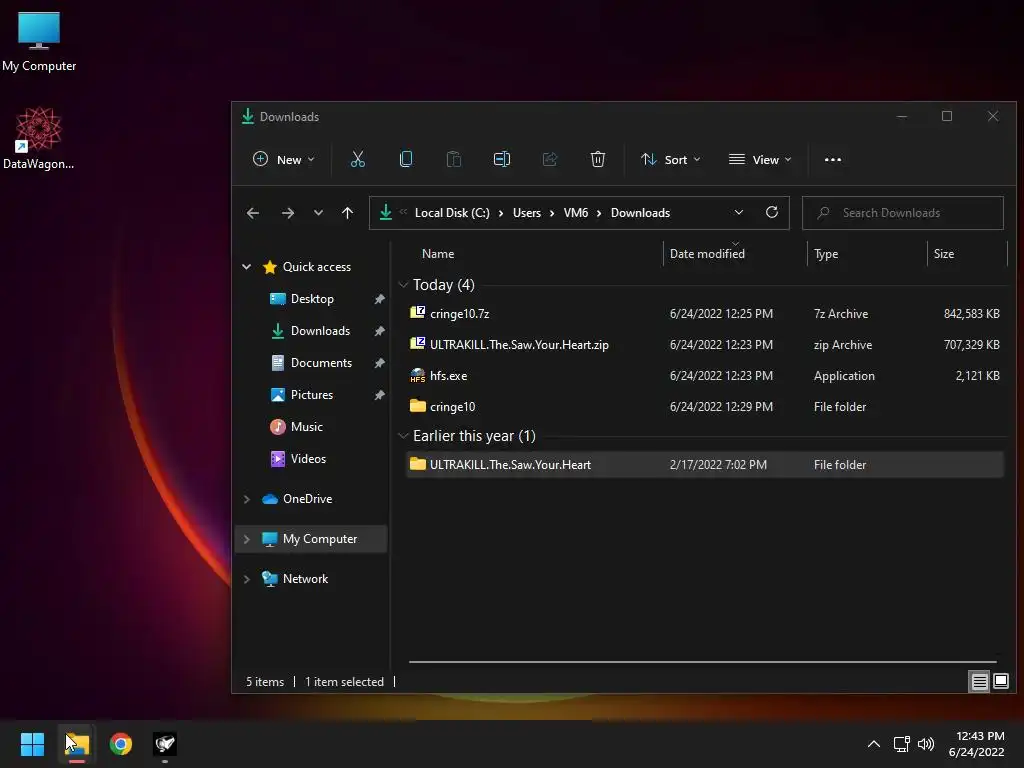Screen dimensions: 1024x768
Task: Collapse the Earlier this year group
Action: [x=404, y=436]
